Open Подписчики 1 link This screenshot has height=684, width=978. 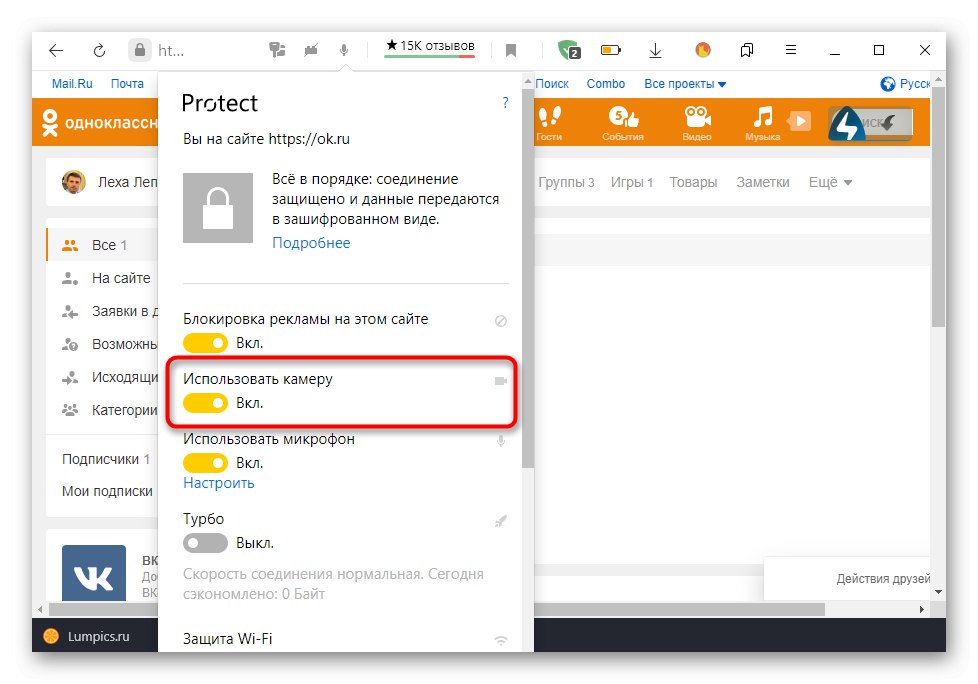(106, 460)
